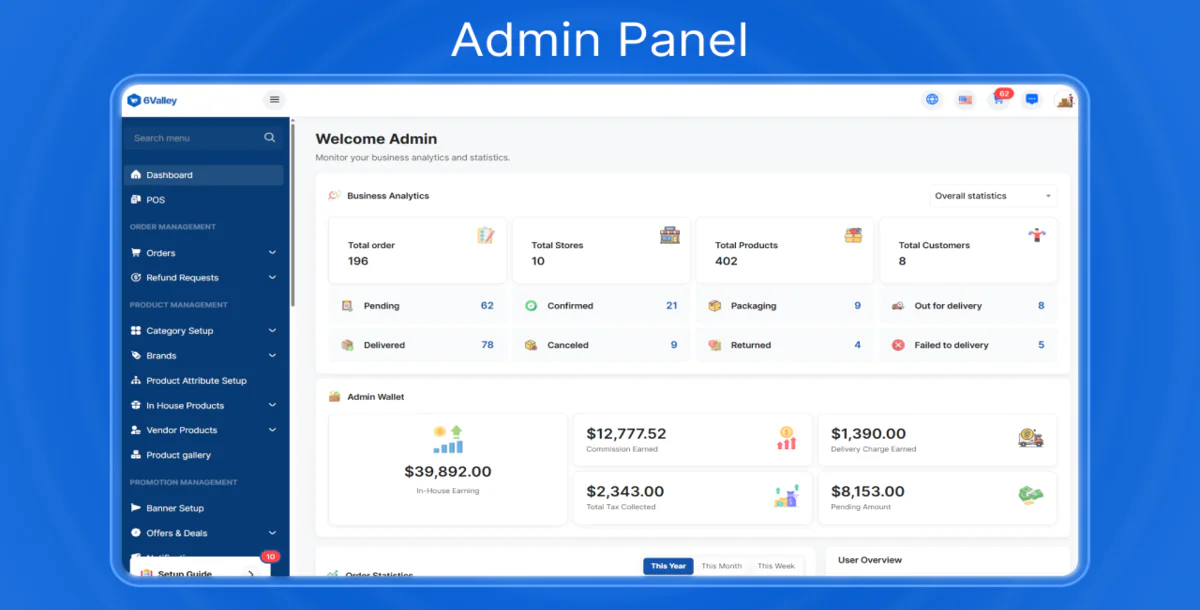
Task: Click the 6Valley logo
Action: [153, 100]
